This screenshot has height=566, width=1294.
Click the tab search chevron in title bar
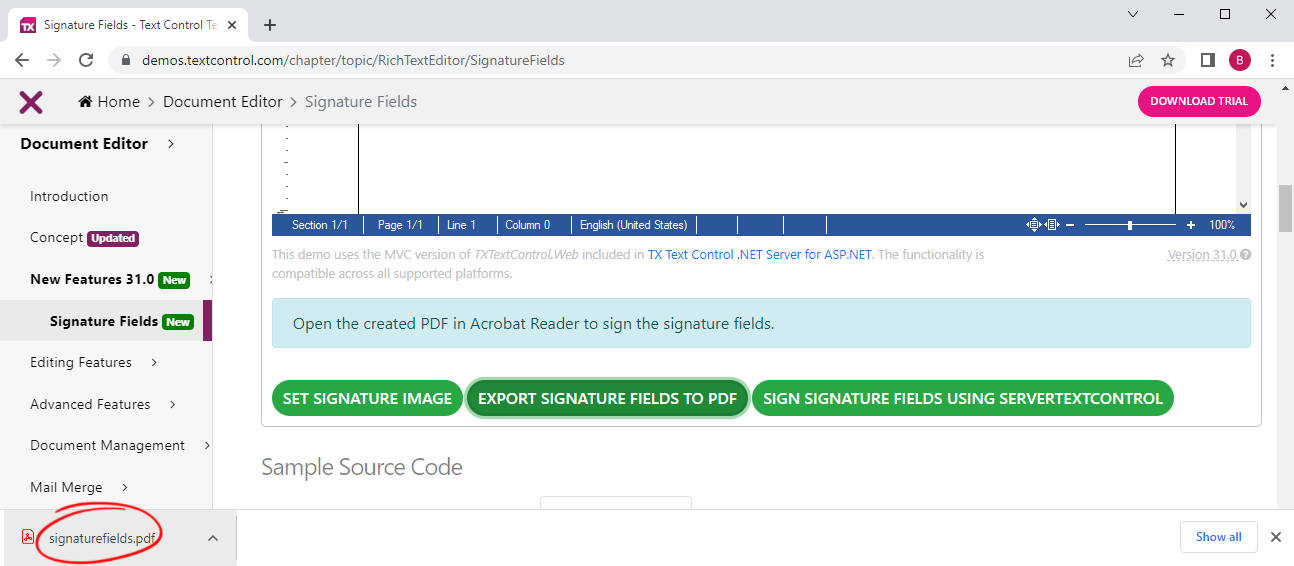point(1133,14)
